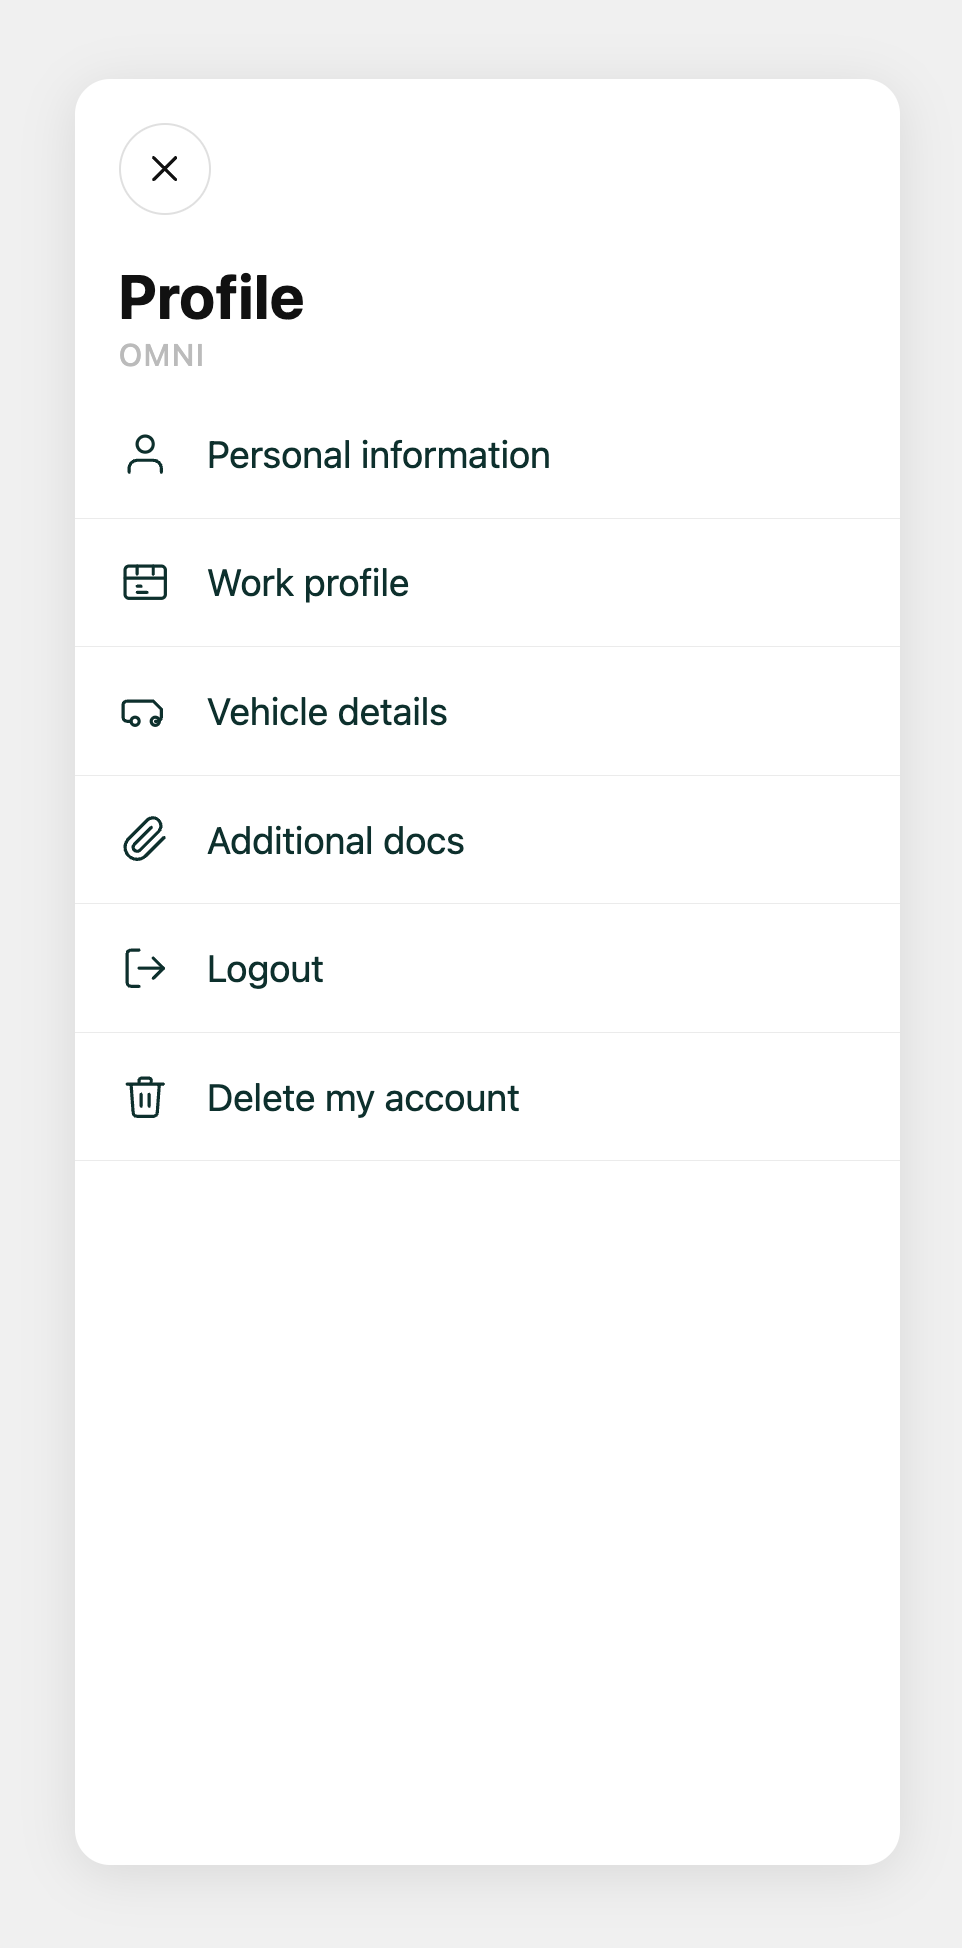
Task: Open the Personal information menu entry
Action: [487, 455]
